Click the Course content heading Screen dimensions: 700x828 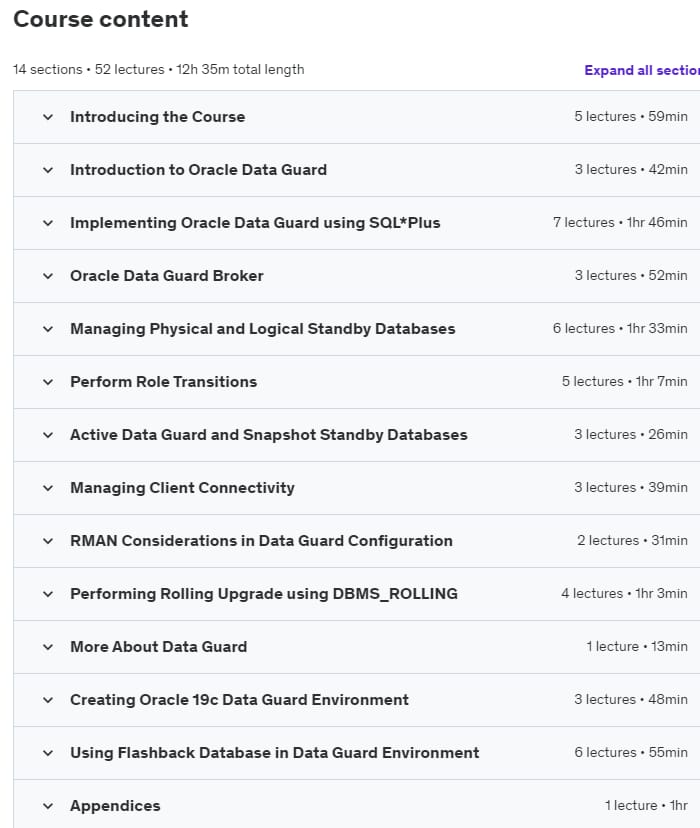tap(100, 20)
